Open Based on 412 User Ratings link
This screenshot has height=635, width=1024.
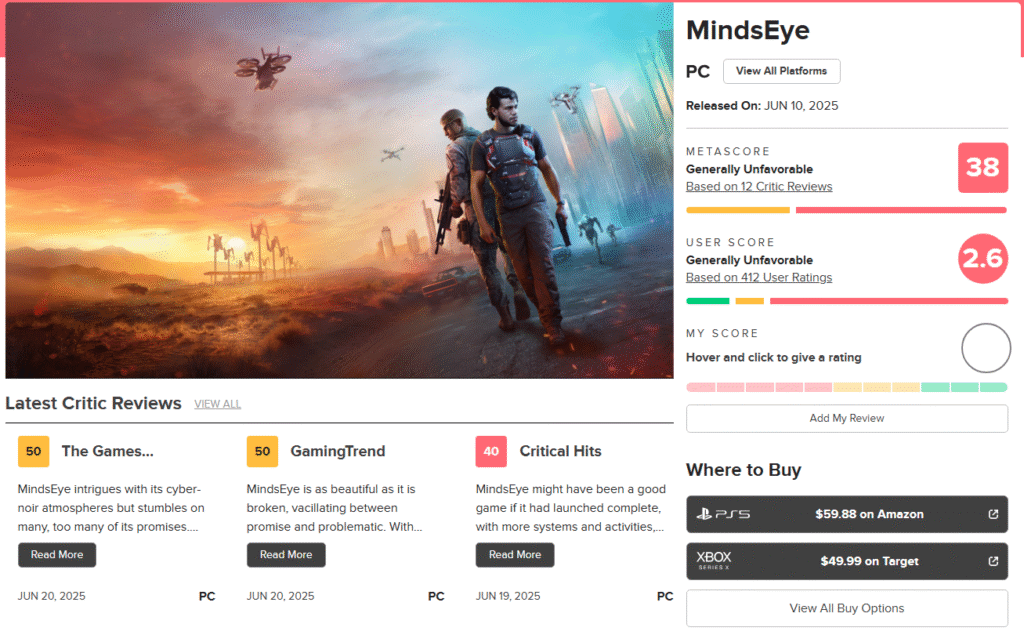point(759,278)
